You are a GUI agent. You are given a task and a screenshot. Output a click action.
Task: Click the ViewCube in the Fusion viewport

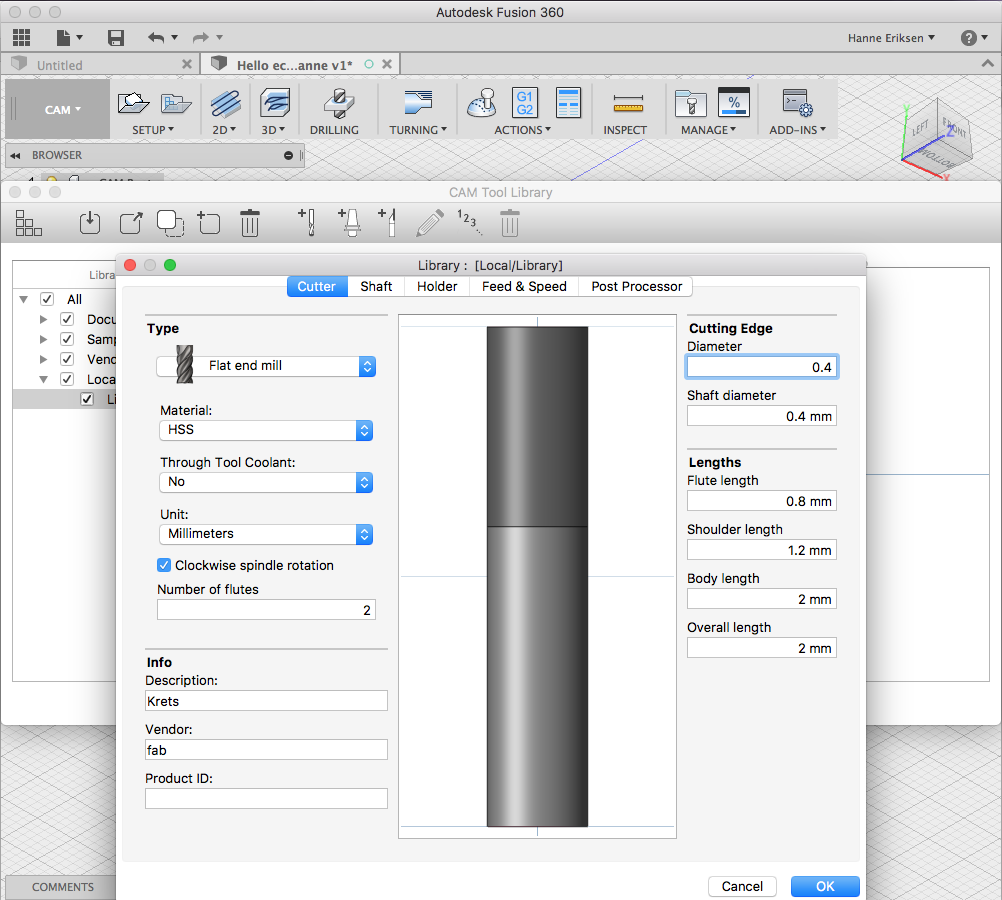(937, 139)
